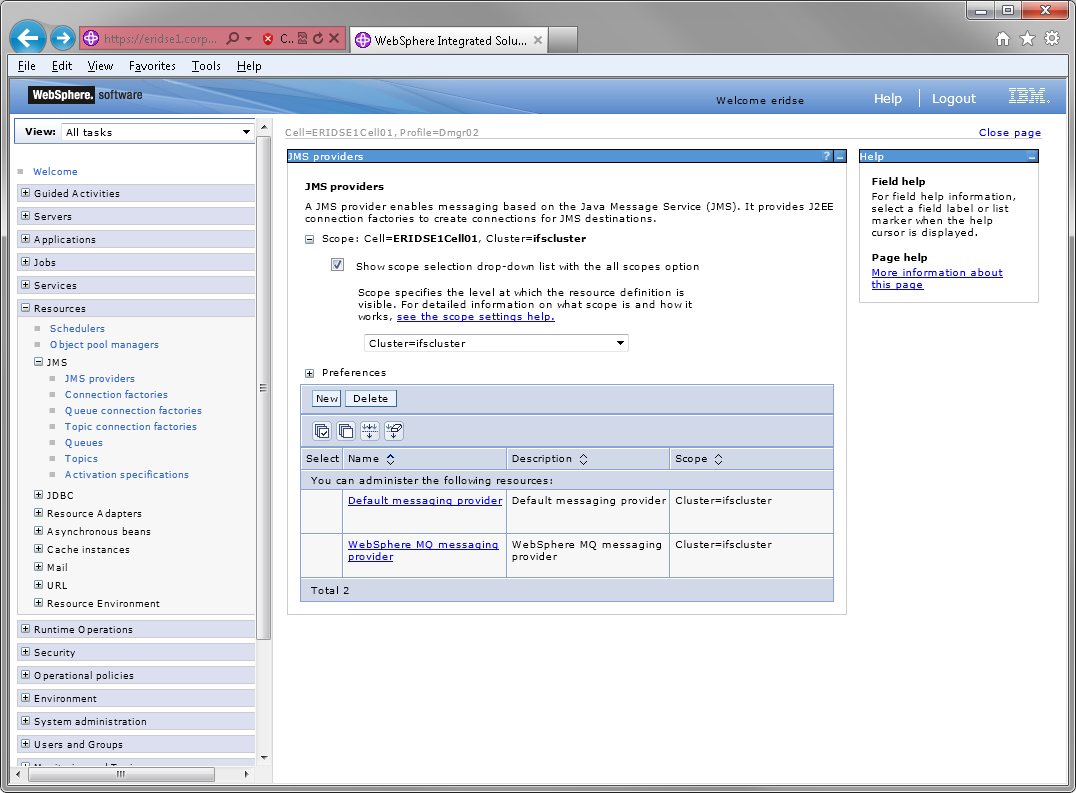
Task: Expand the Security navigation group
Action: [x=25, y=652]
